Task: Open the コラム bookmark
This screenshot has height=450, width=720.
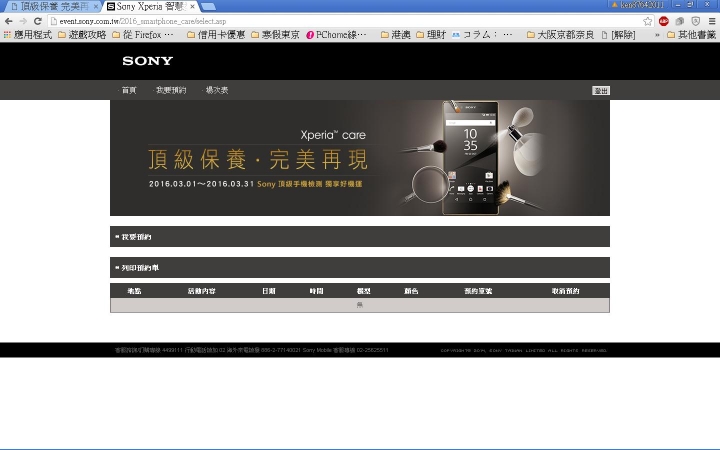Action: point(482,35)
